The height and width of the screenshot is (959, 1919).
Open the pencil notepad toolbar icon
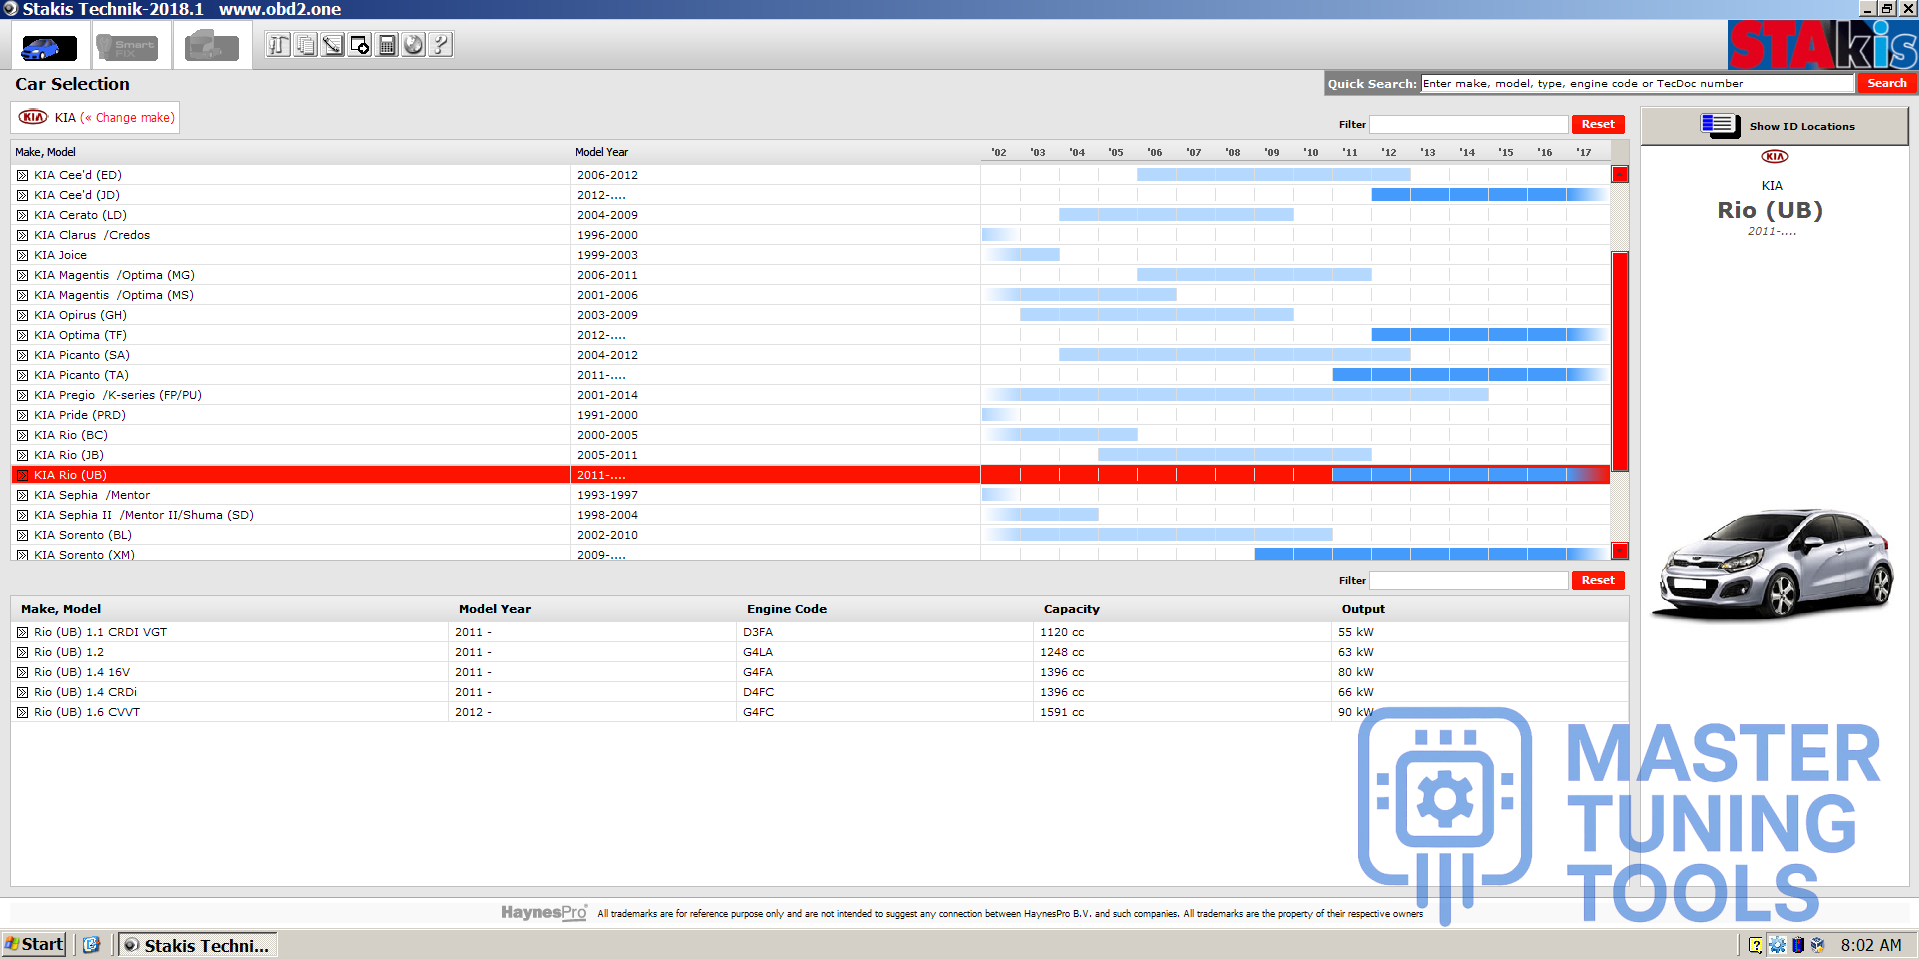pyautogui.click(x=332, y=45)
